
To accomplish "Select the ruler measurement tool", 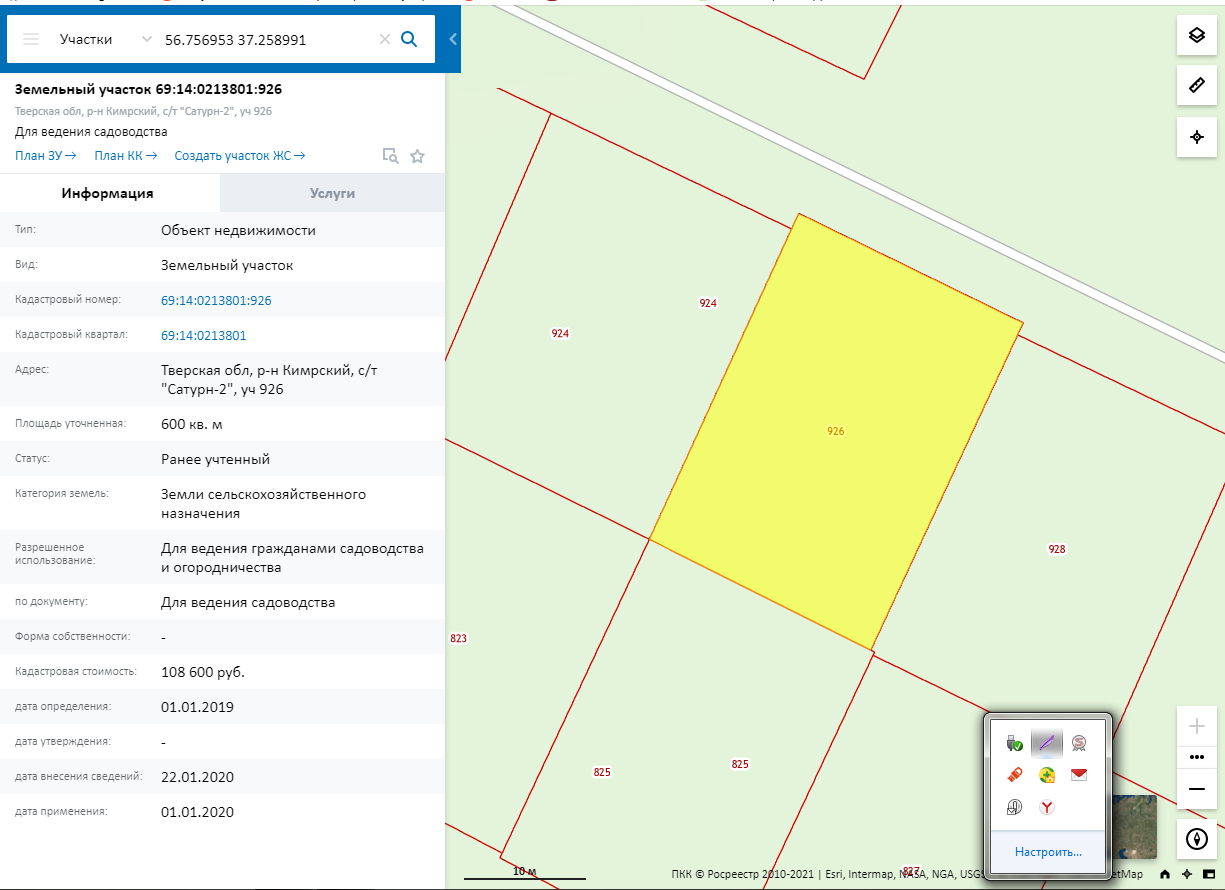I will [1196, 85].
